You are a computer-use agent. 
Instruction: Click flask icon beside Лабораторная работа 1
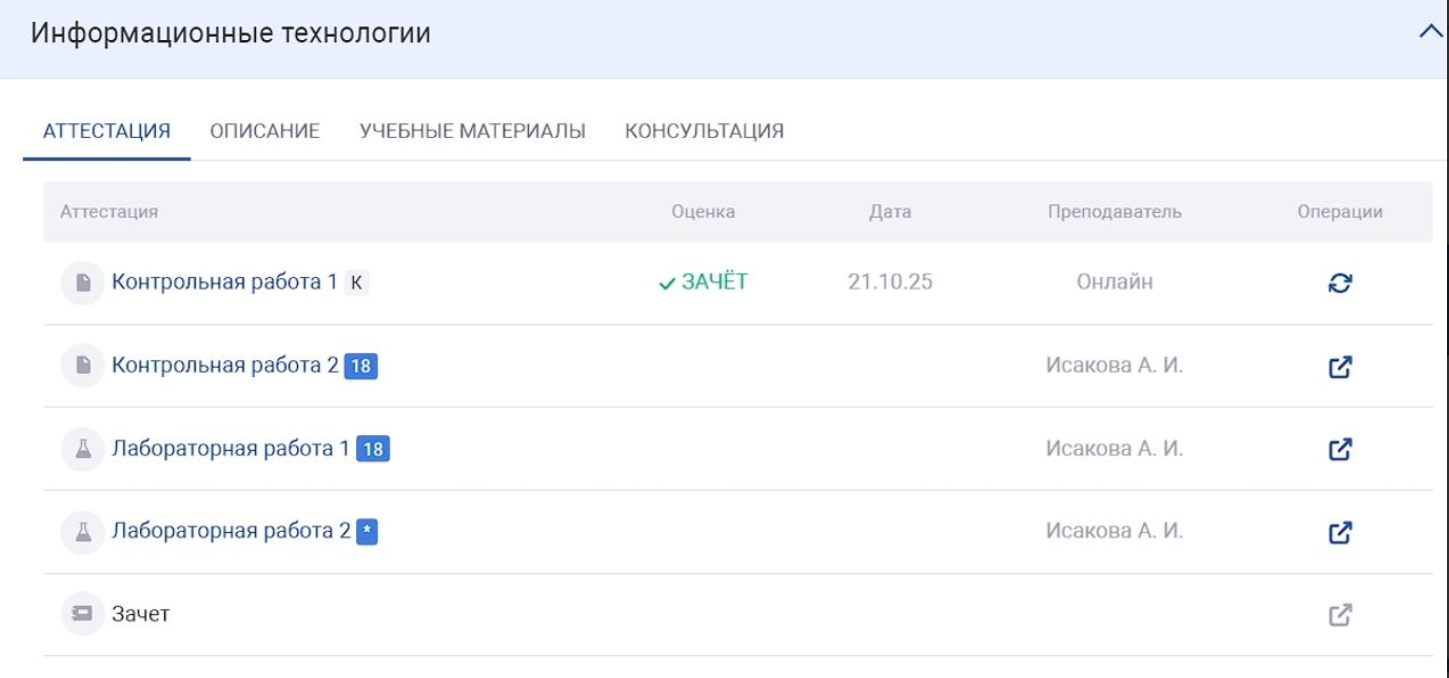tap(84, 450)
